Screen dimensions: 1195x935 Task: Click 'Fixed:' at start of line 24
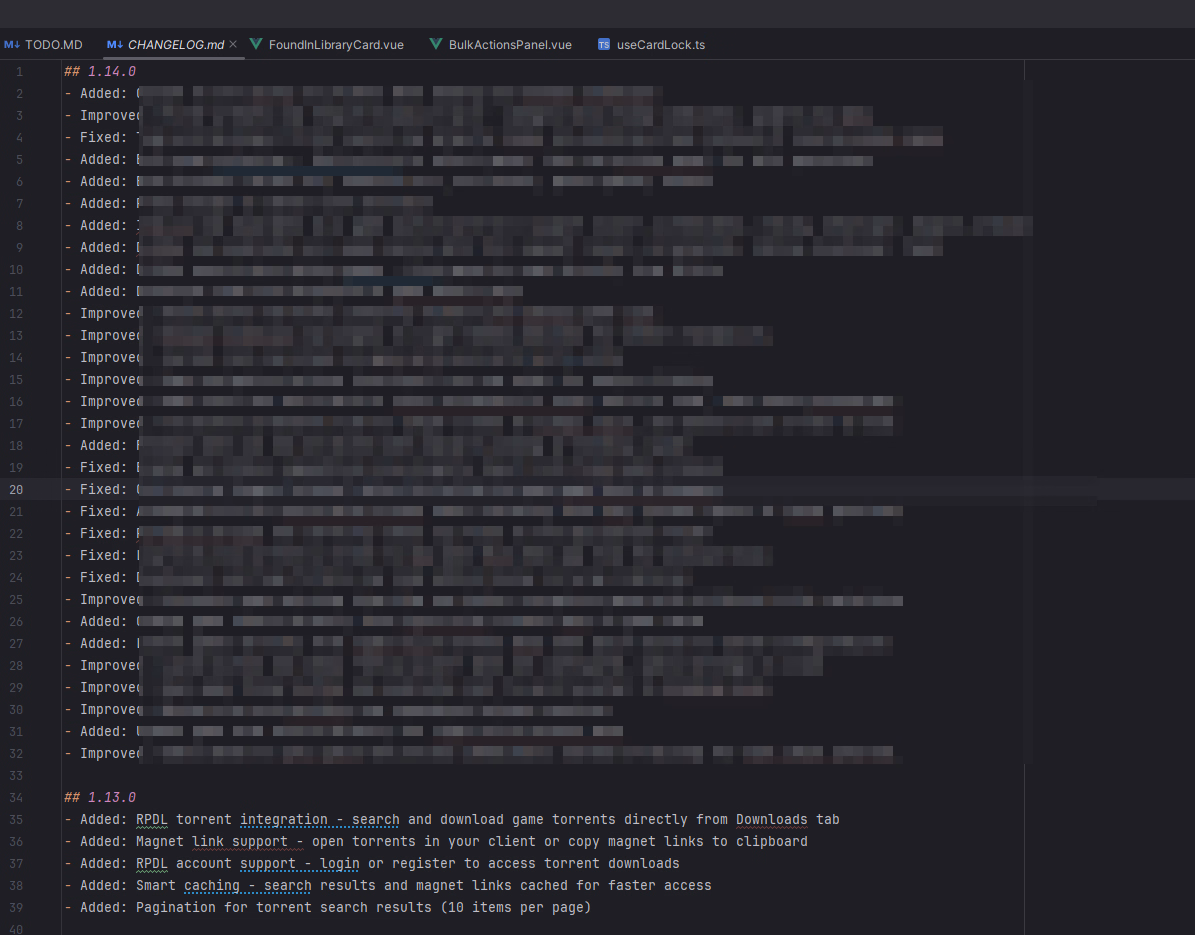pyautogui.click(x=104, y=578)
